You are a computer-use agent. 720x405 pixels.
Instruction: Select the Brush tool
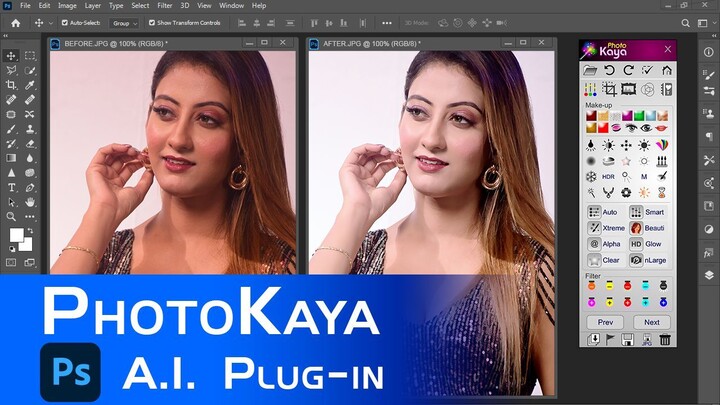[11, 129]
